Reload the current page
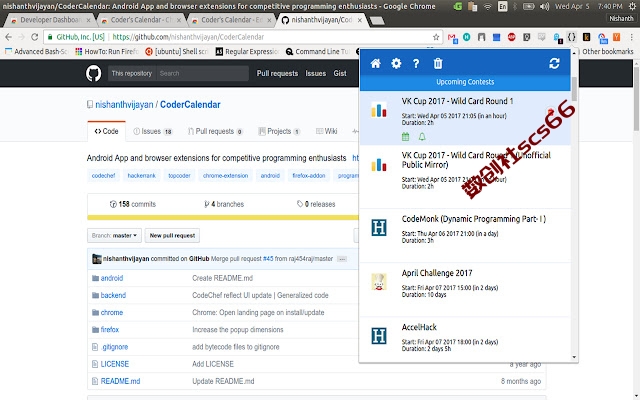 coord(35,37)
